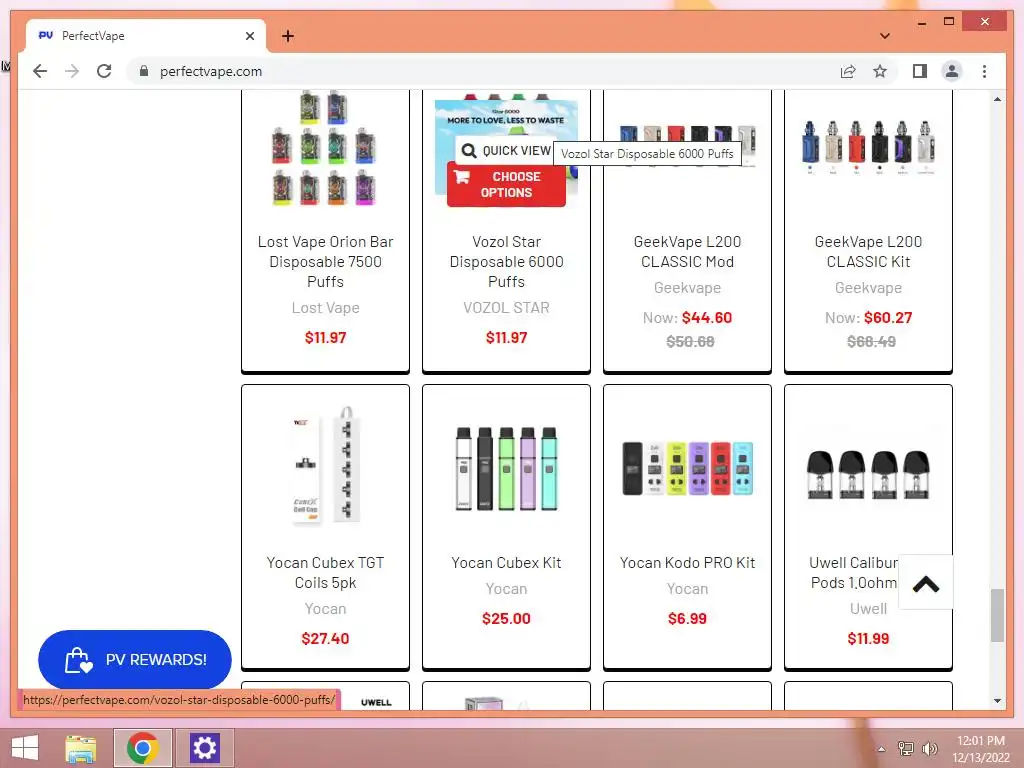This screenshot has width=1024, height=768.
Task: Click Chrome icon in taskbar
Action: (142, 748)
